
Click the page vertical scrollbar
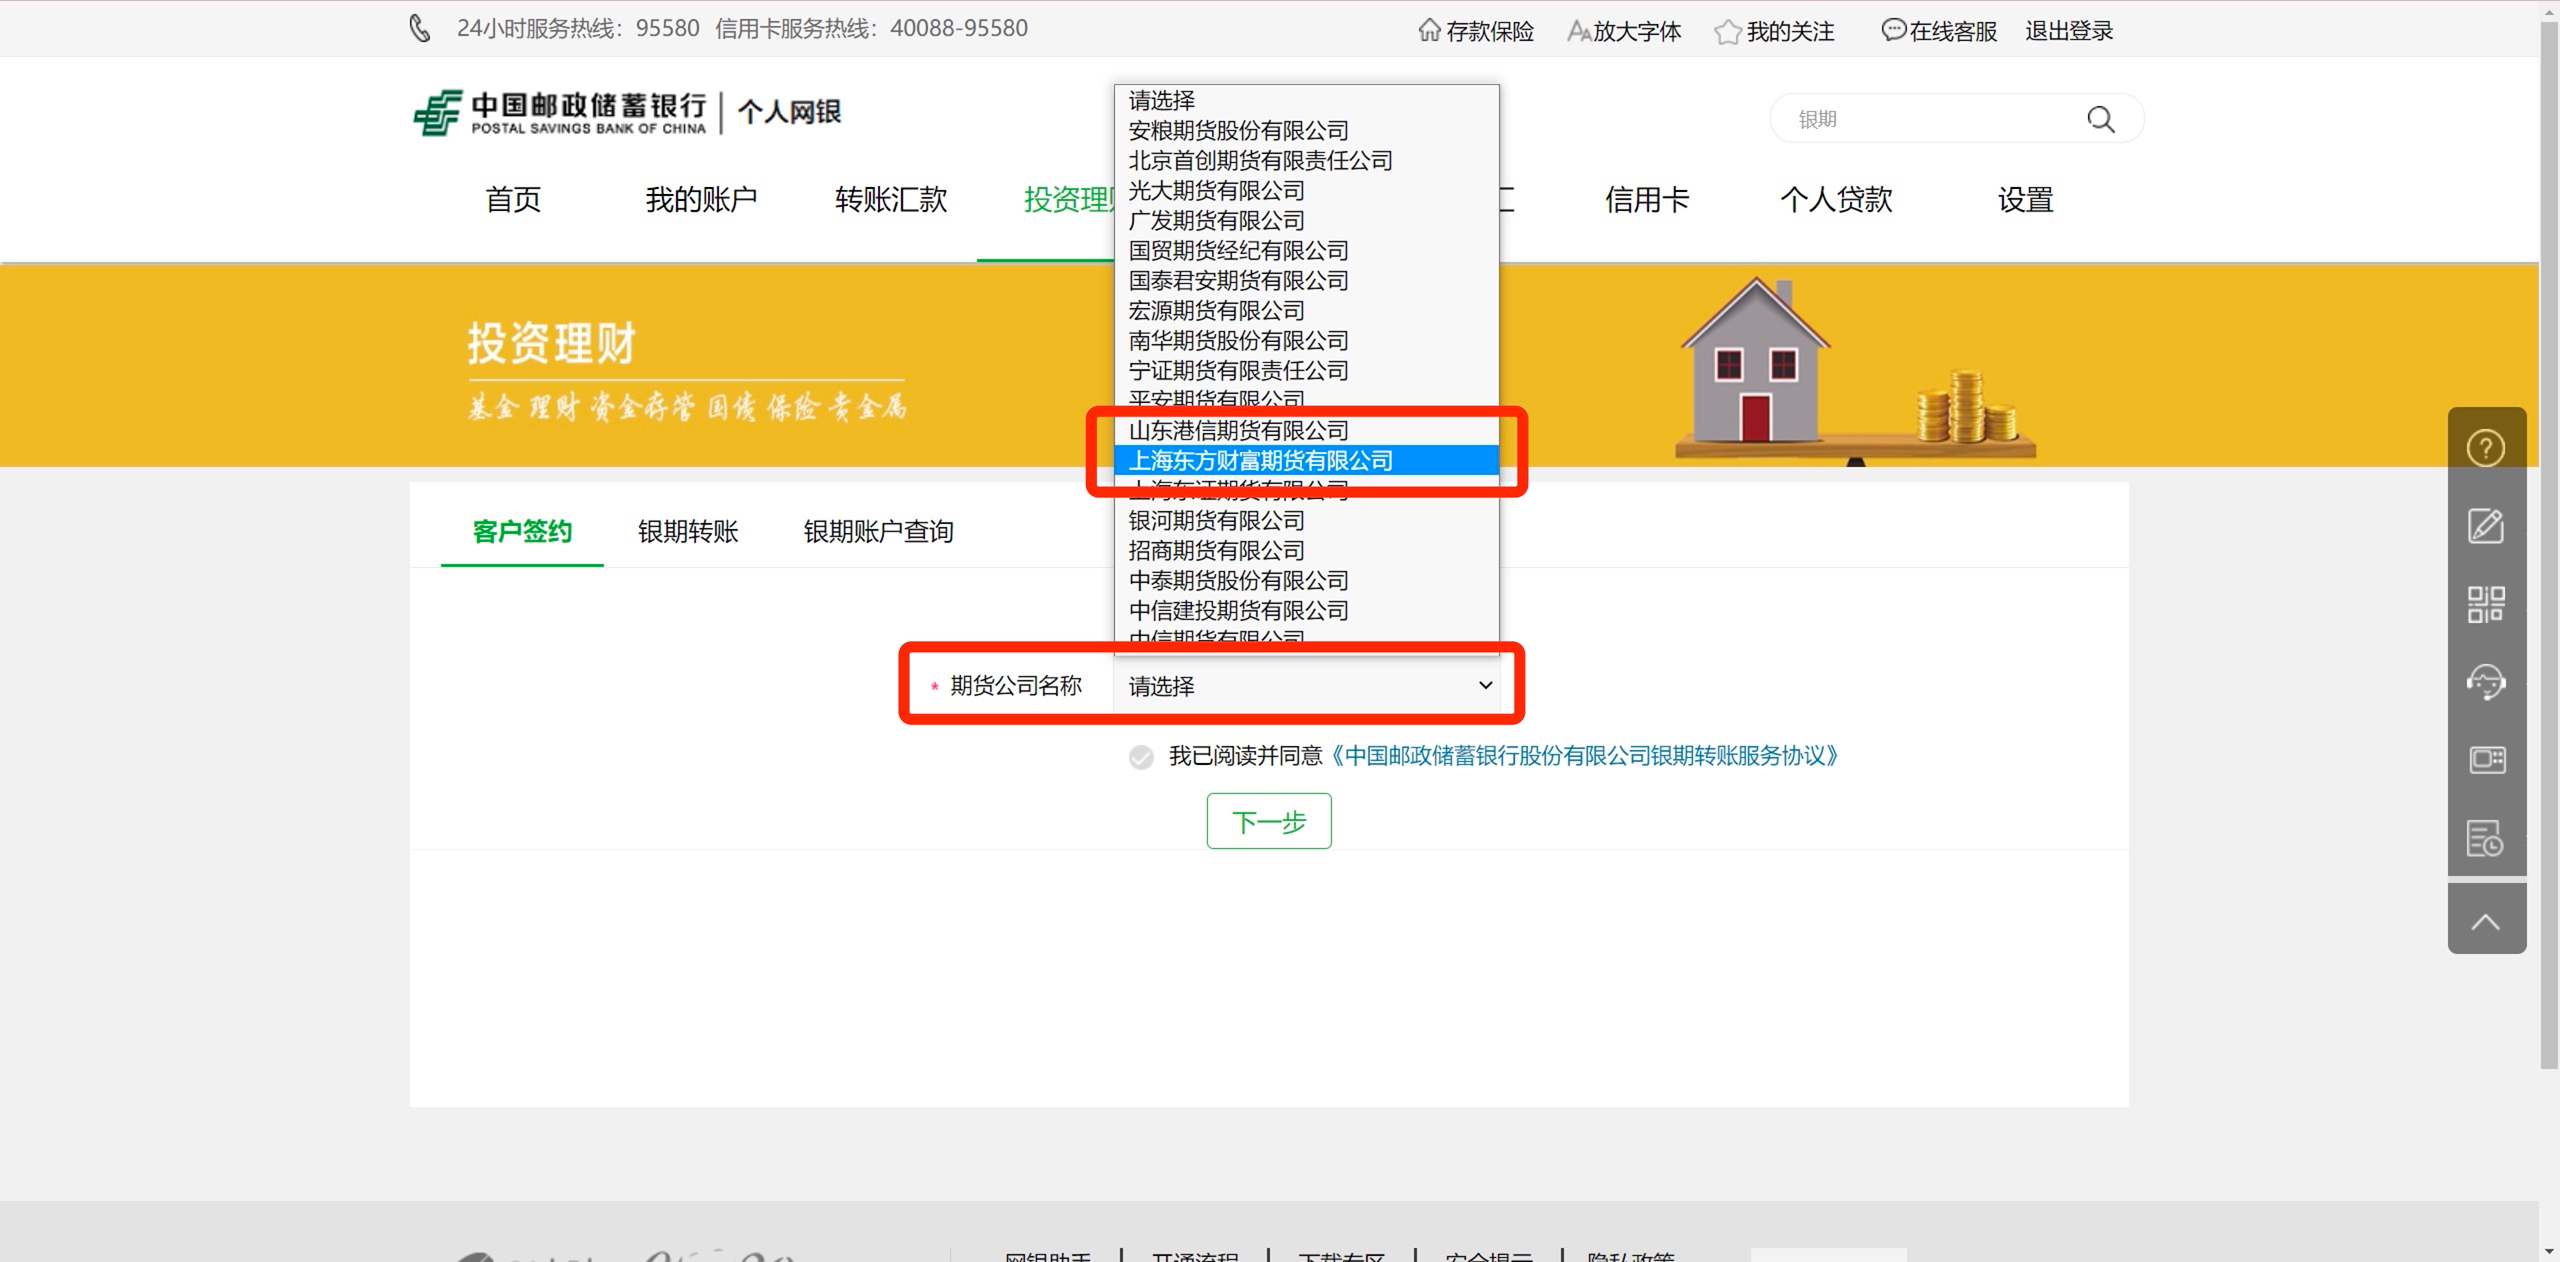tap(2550, 545)
